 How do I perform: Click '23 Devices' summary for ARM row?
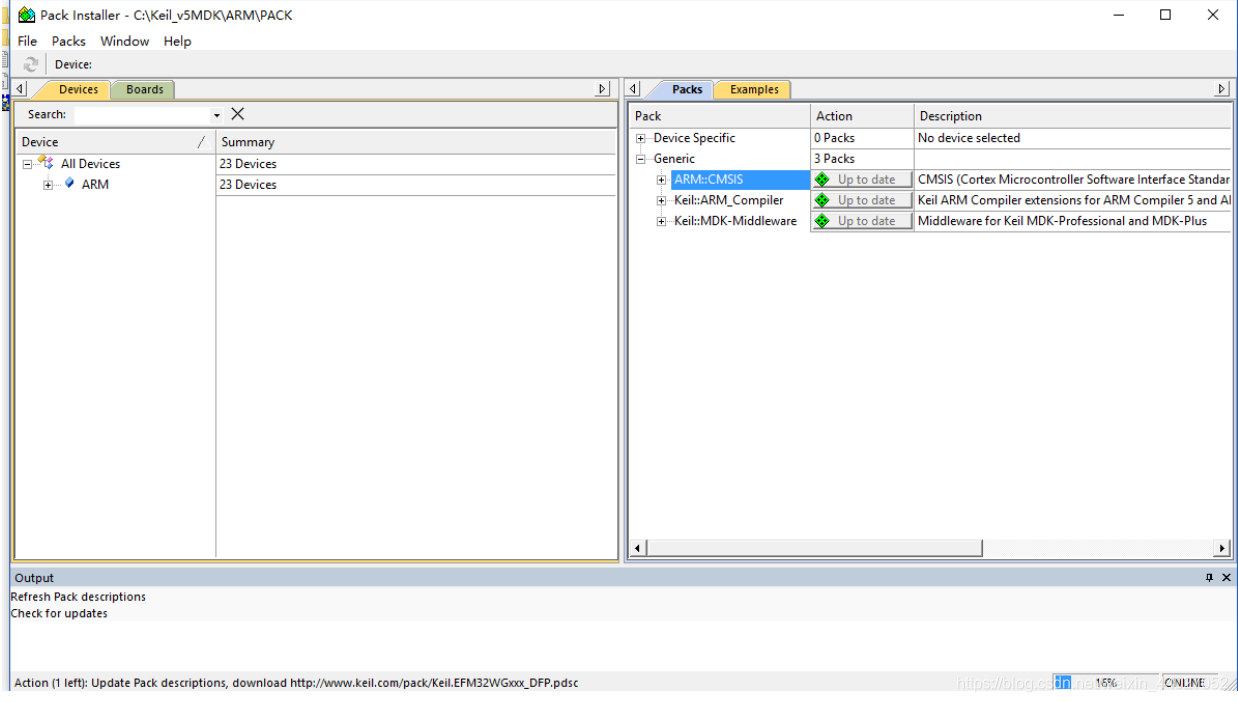[248, 185]
